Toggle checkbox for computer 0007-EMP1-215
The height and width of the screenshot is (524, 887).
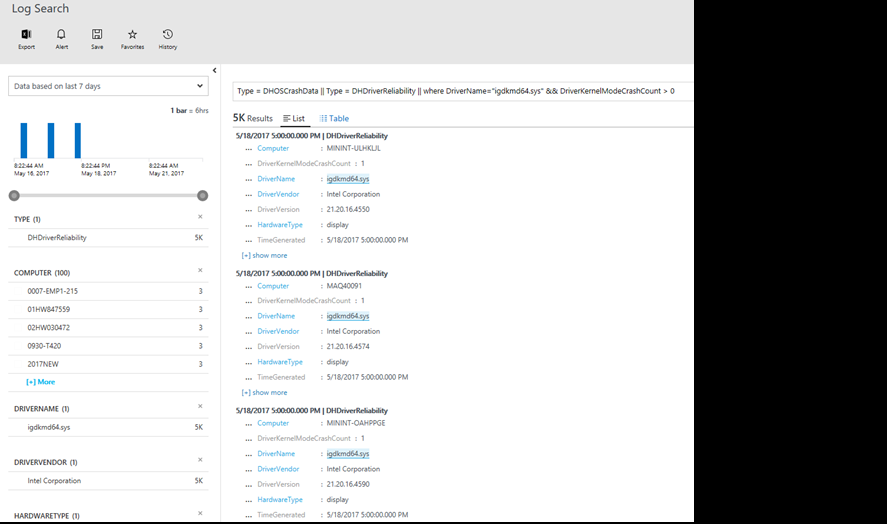pos(20,291)
